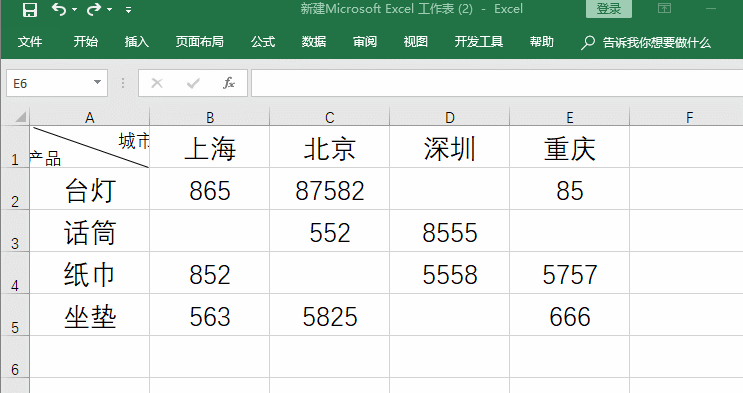Click the Save icon in quick access toolbar
Viewport: 743px width, 393px height.
(x=30, y=9)
